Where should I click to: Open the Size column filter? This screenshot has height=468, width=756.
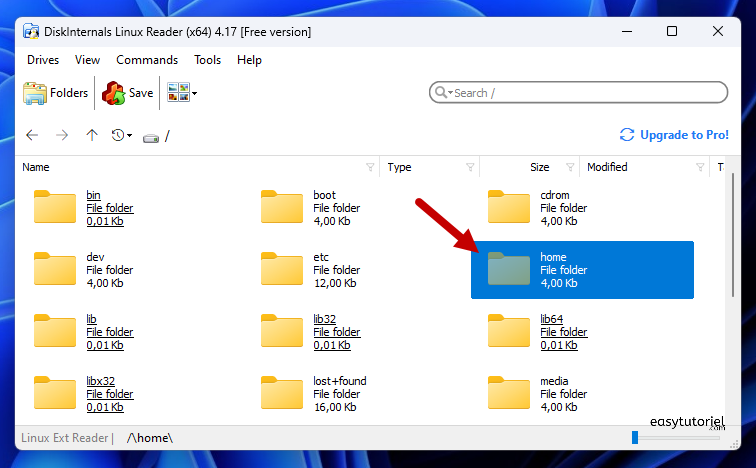pyautogui.click(x=570, y=167)
